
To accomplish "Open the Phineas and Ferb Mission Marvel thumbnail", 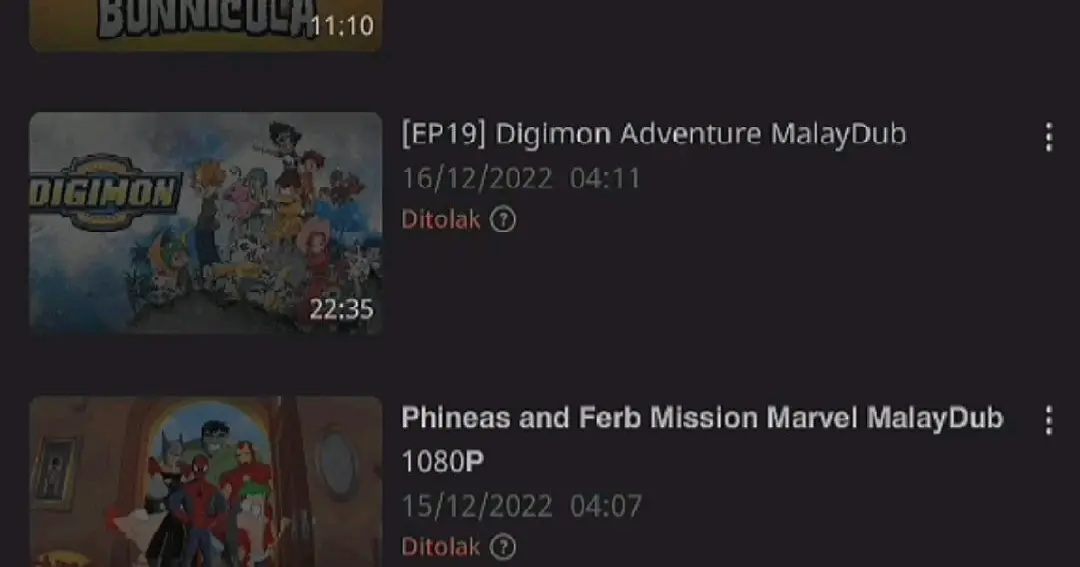I will coord(205,482).
